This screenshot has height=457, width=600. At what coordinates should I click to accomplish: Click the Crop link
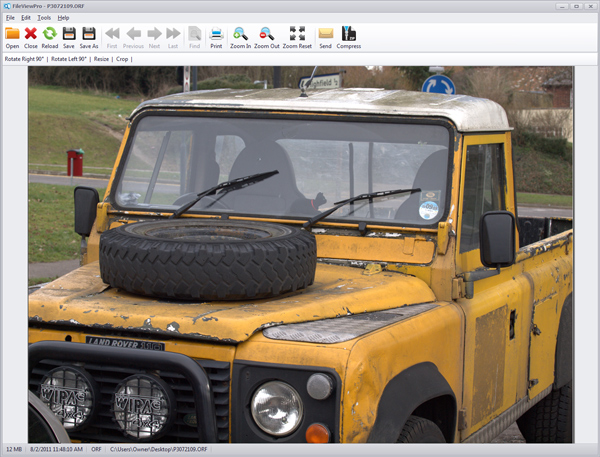(122, 59)
